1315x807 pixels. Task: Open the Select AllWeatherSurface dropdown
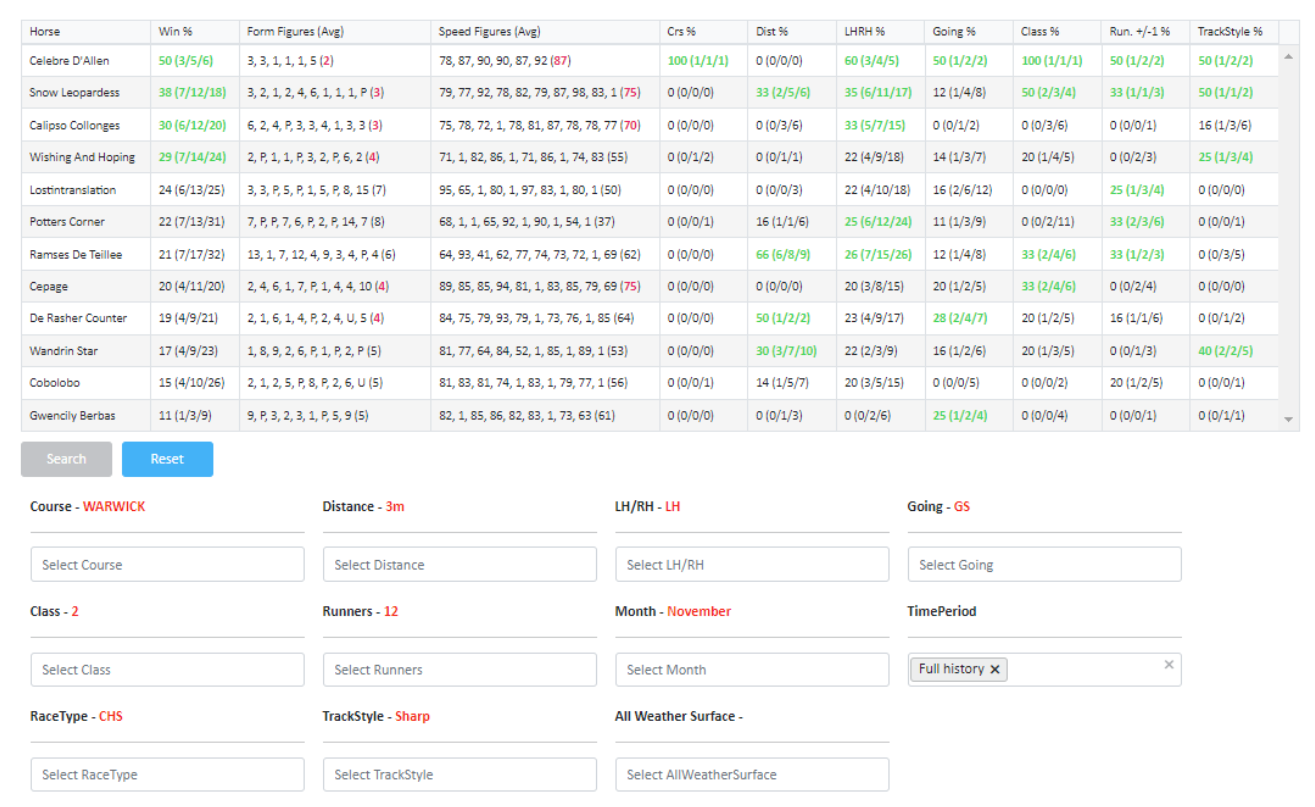tap(752, 774)
